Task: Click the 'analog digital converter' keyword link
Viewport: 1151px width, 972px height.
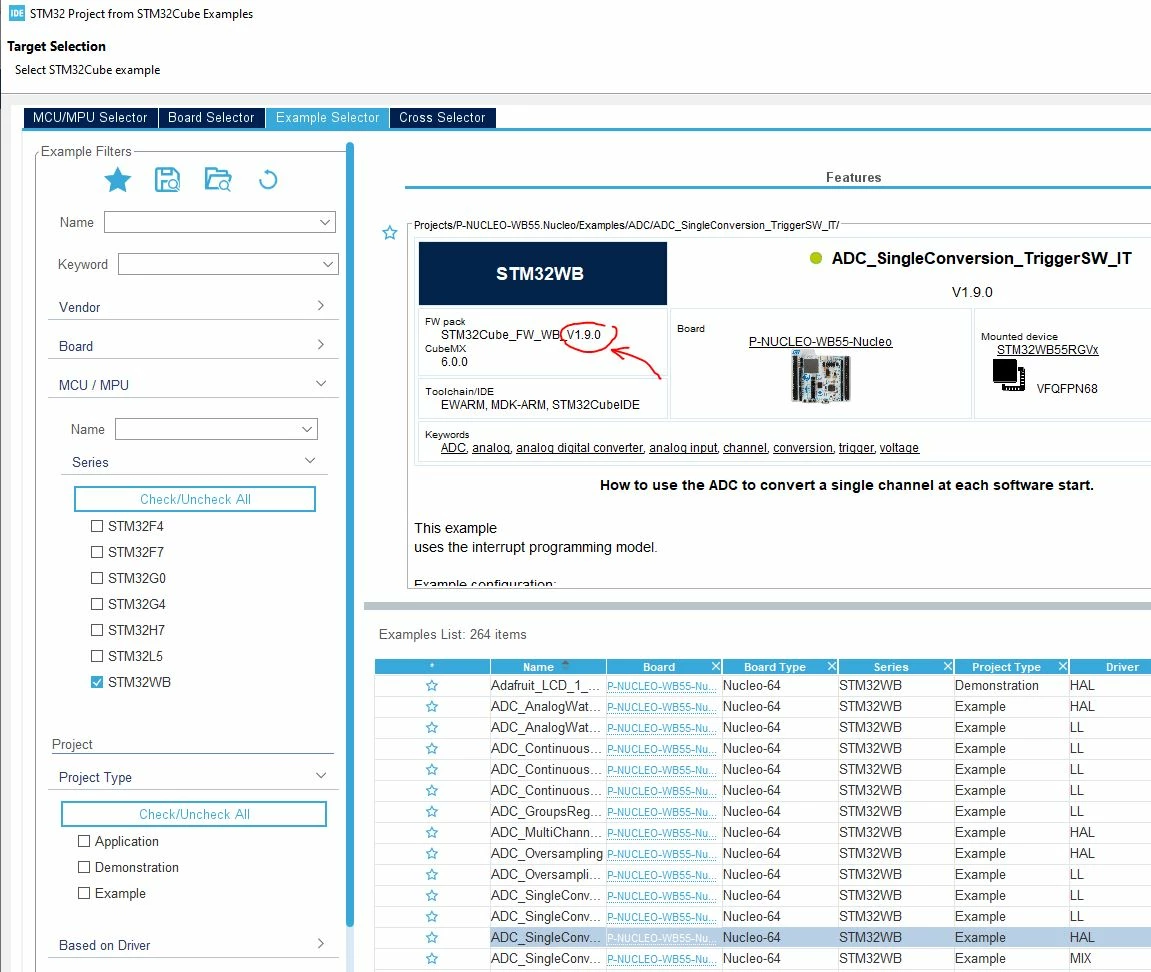Action: (x=579, y=448)
